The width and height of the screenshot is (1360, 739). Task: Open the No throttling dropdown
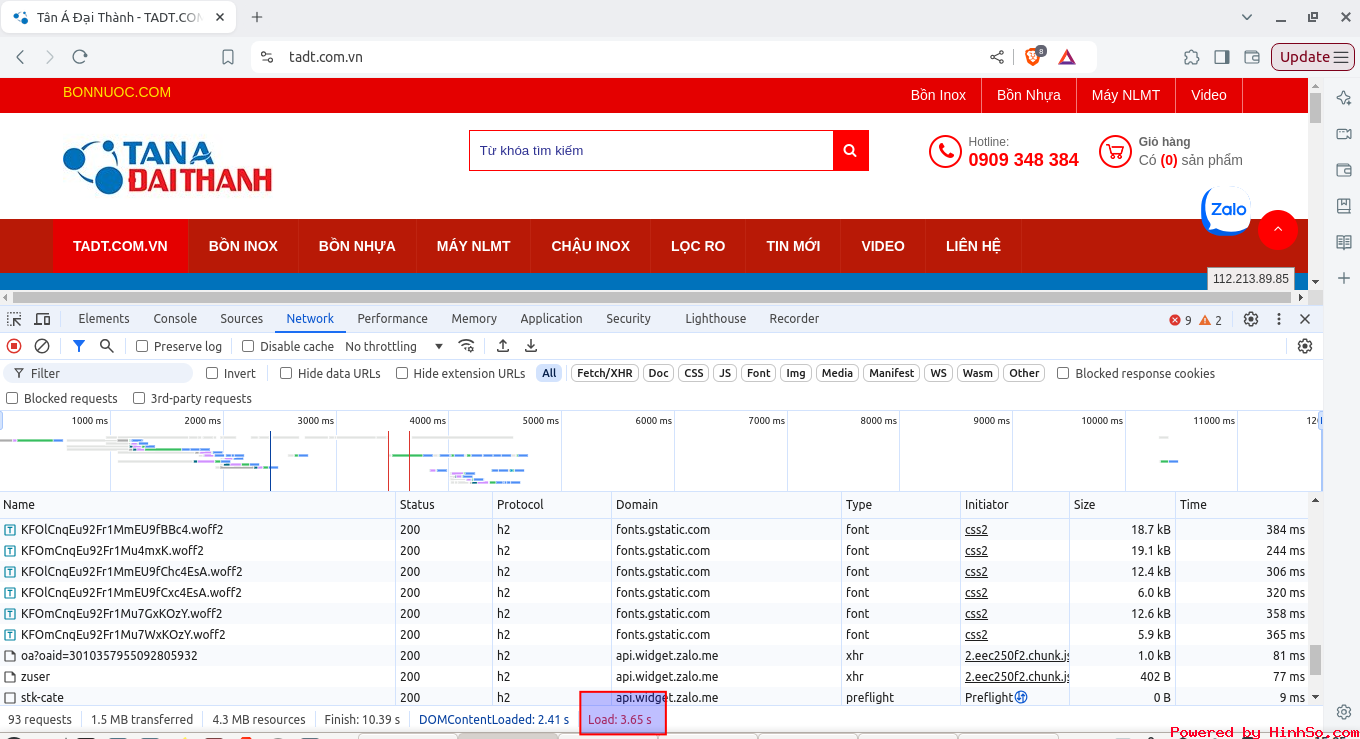coord(394,346)
